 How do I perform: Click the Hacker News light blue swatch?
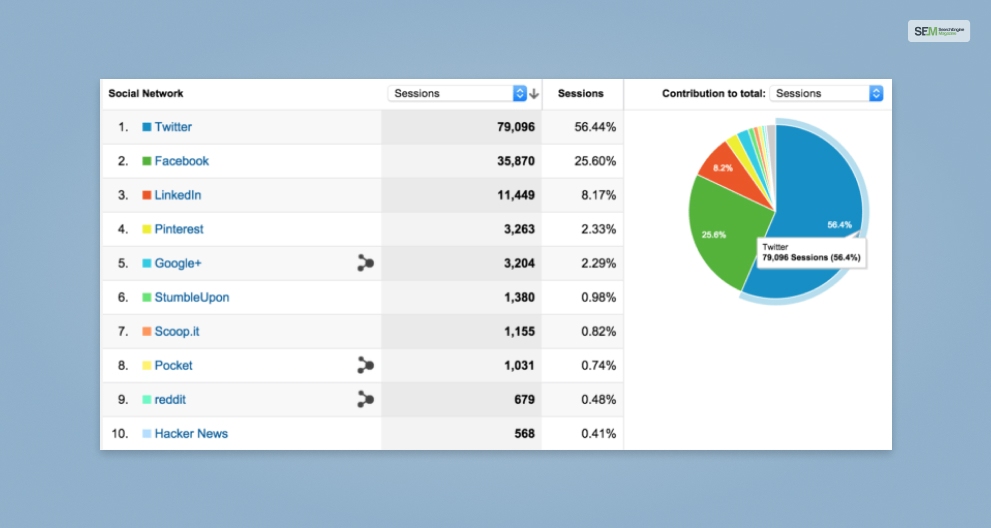tap(147, 434)
